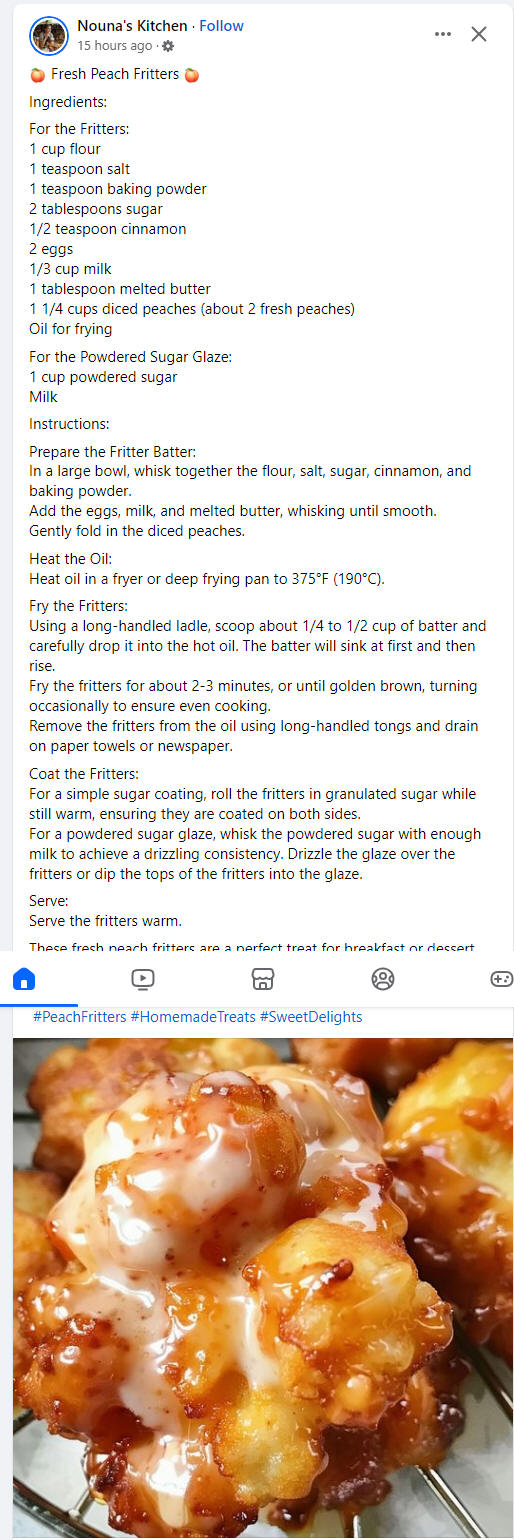Click the post audience gear icon

click(x=168, y=46)
